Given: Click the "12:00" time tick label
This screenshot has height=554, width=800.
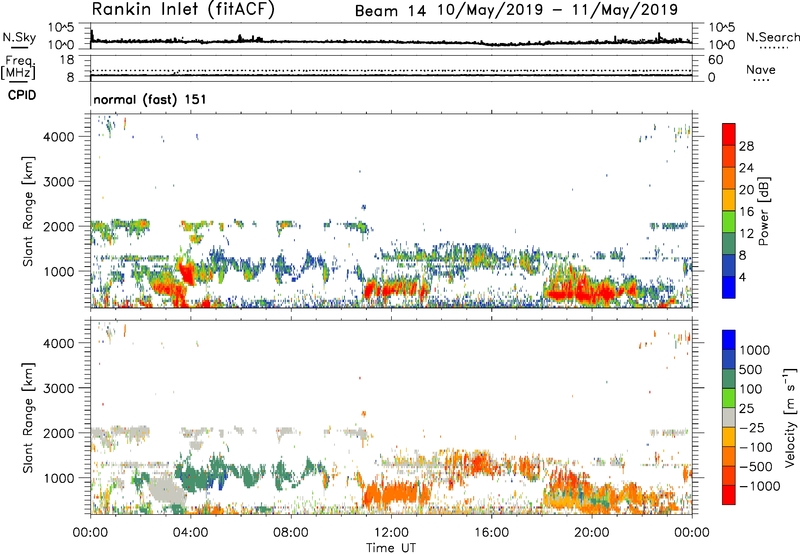Looking at the screenshot, I should 391,533.
